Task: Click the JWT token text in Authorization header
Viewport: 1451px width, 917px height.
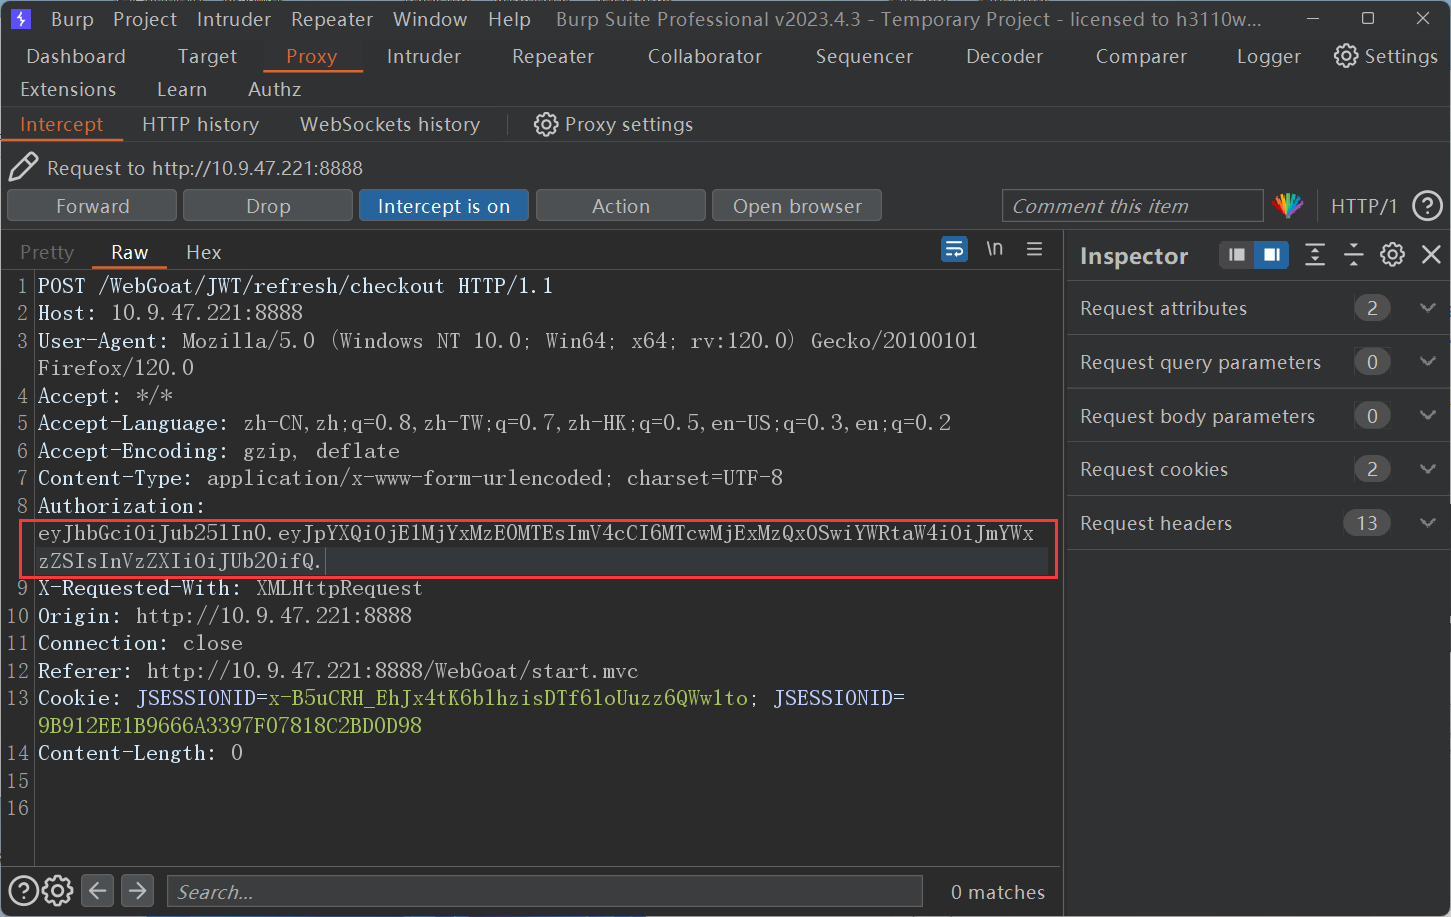Action: pyautogui.click(x=536, y=547)
